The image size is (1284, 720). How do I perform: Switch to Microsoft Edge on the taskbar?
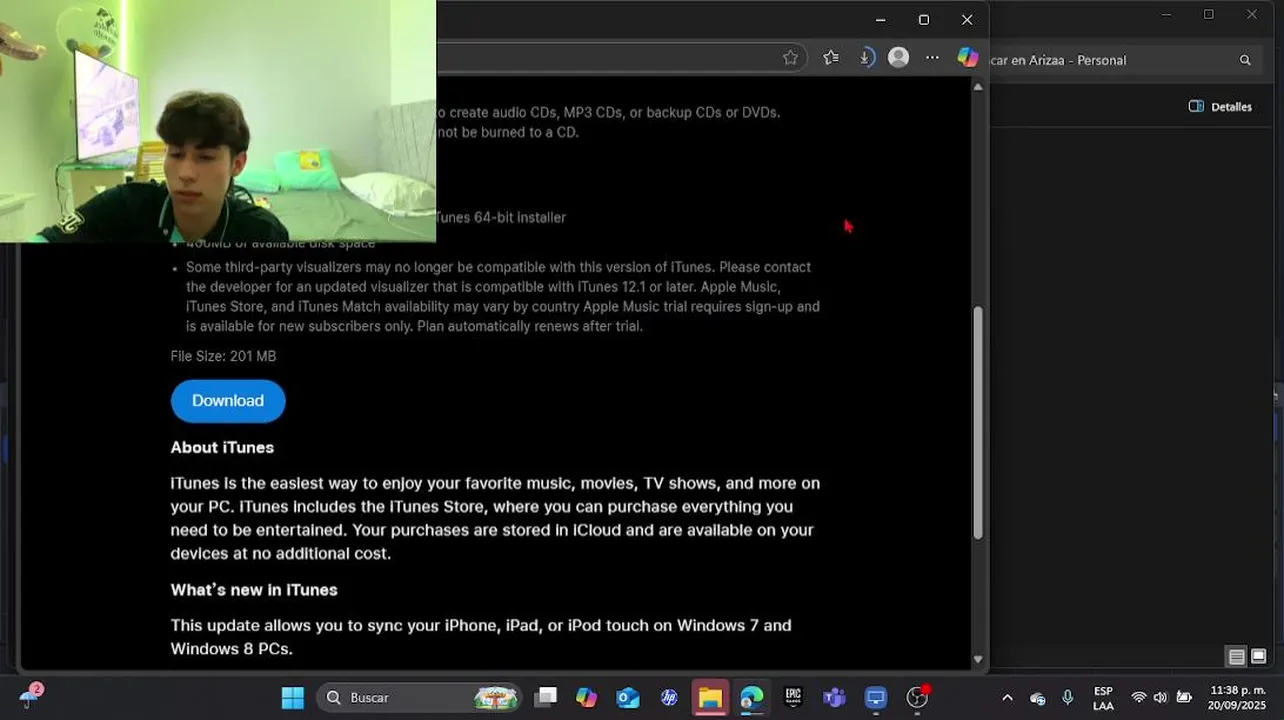(752, 697)
